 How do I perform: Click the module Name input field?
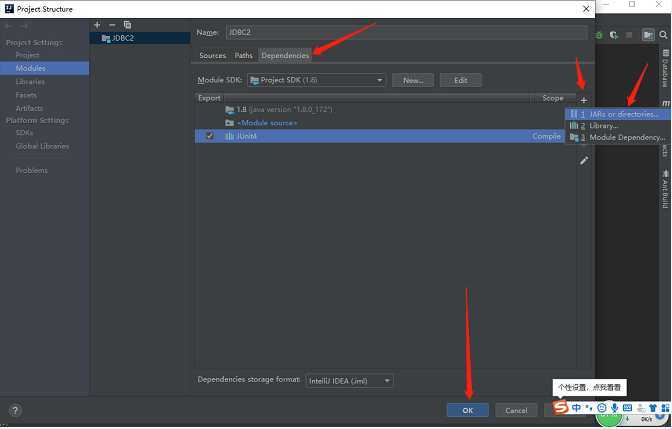(406, 33)
